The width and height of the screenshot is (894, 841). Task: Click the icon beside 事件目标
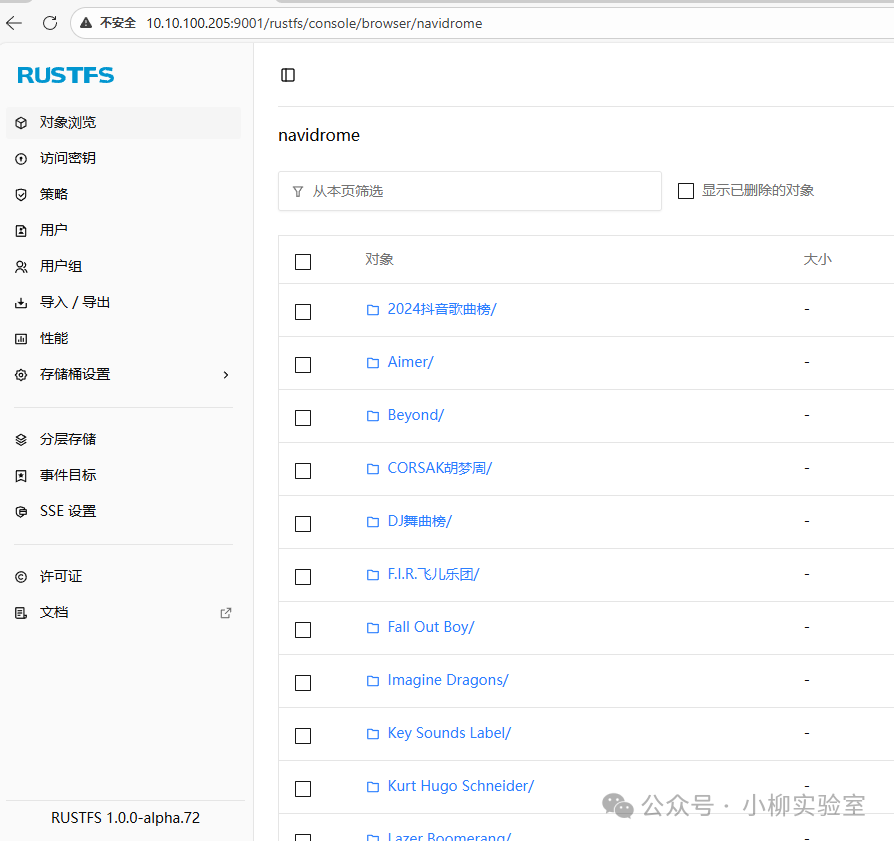click(21, 476)
